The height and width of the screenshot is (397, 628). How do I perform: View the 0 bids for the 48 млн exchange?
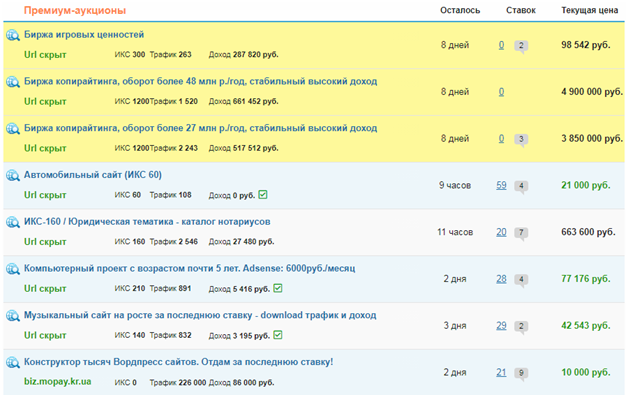[501, 92]
